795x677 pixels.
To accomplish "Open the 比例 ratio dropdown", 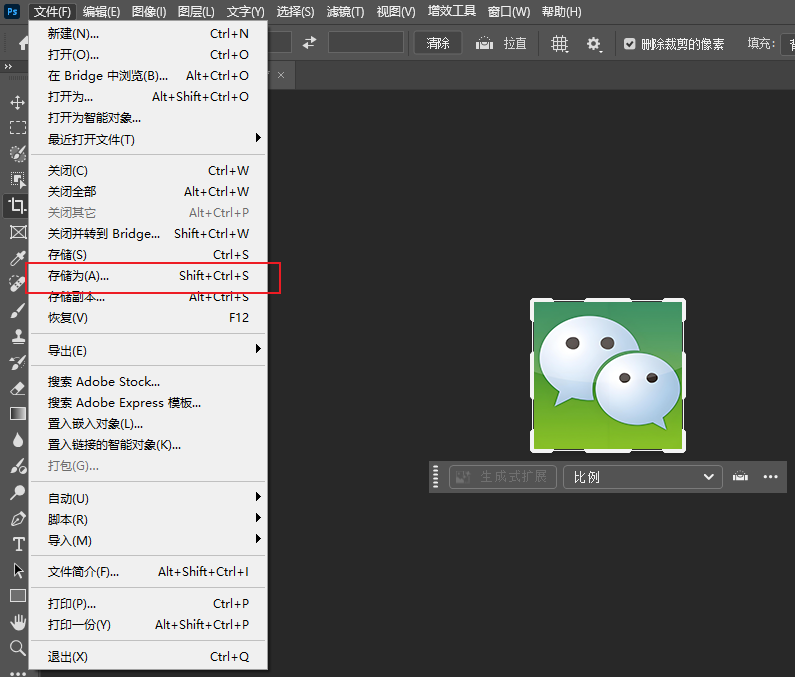I will (x=642, y=477).
